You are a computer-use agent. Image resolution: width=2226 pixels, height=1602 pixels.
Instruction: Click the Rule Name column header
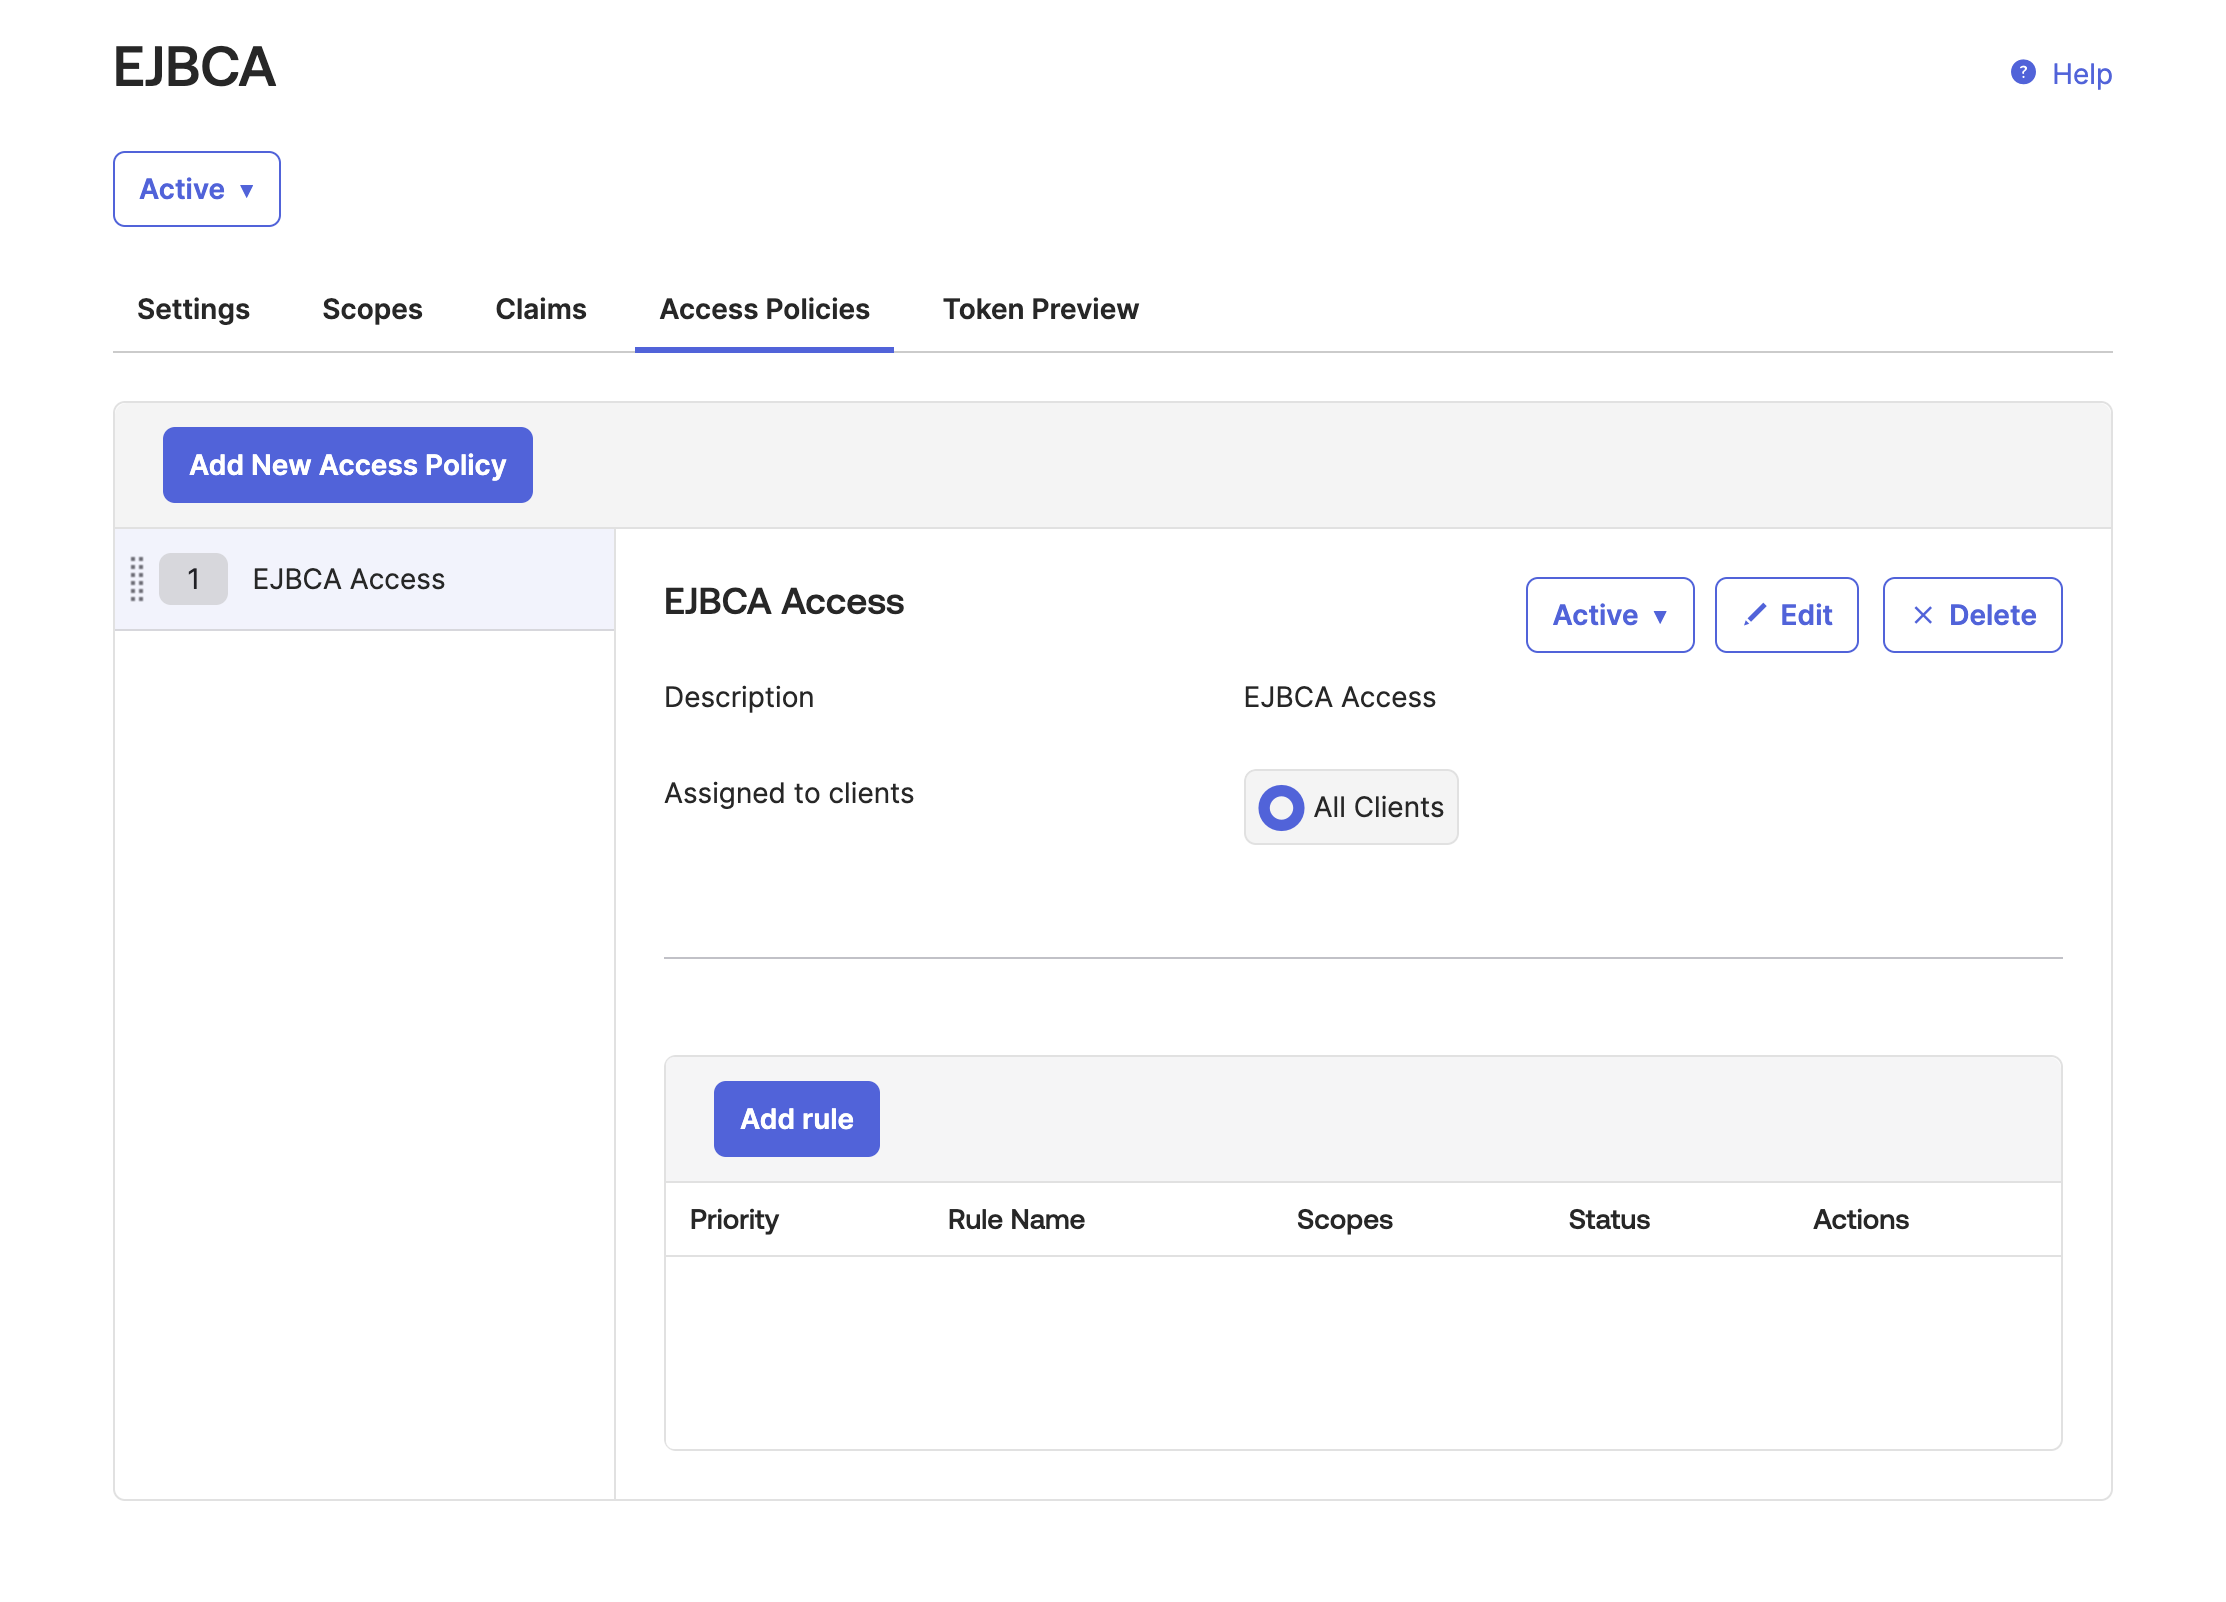(1015, 1219)
